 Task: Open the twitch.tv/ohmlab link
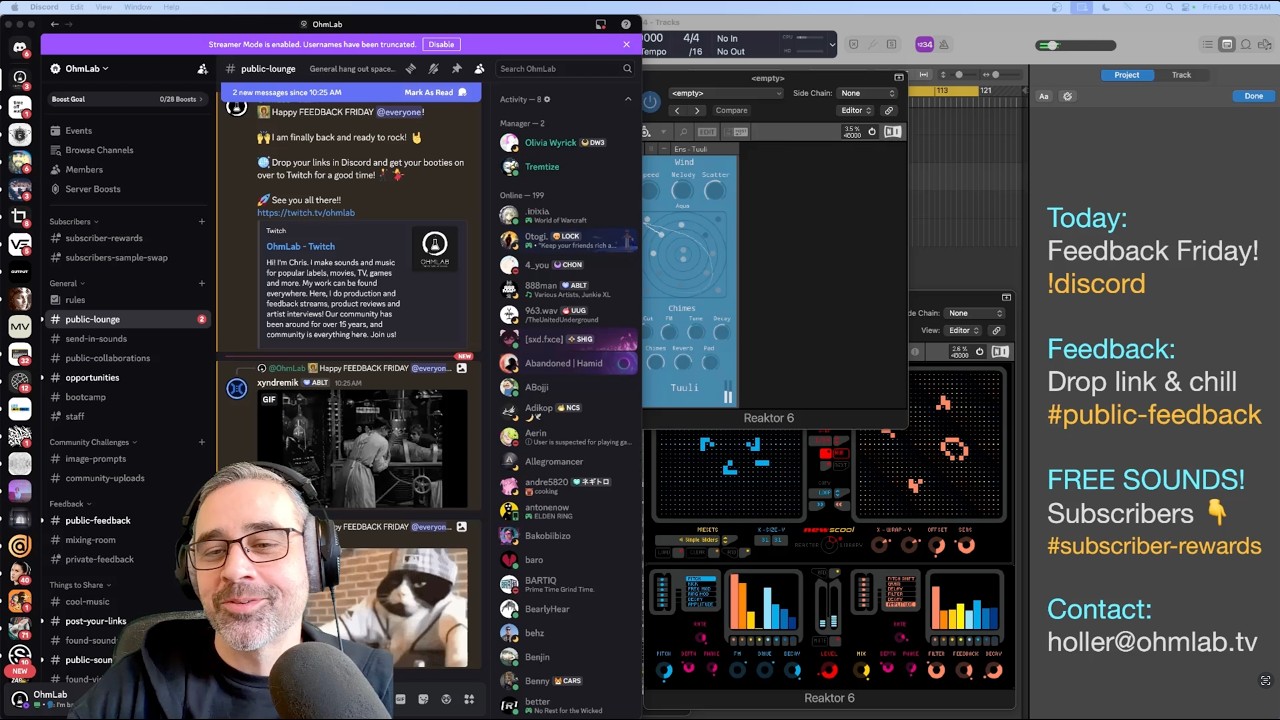click(x=306, y=213)
